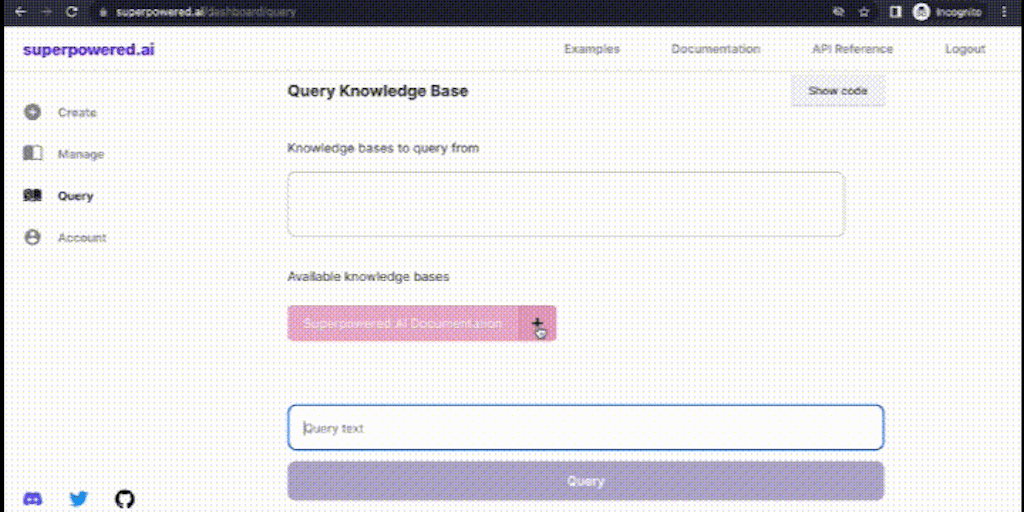This screenshot has height=512, width=1024.
Task: Go to API Reference page
Action: [852, 49]
